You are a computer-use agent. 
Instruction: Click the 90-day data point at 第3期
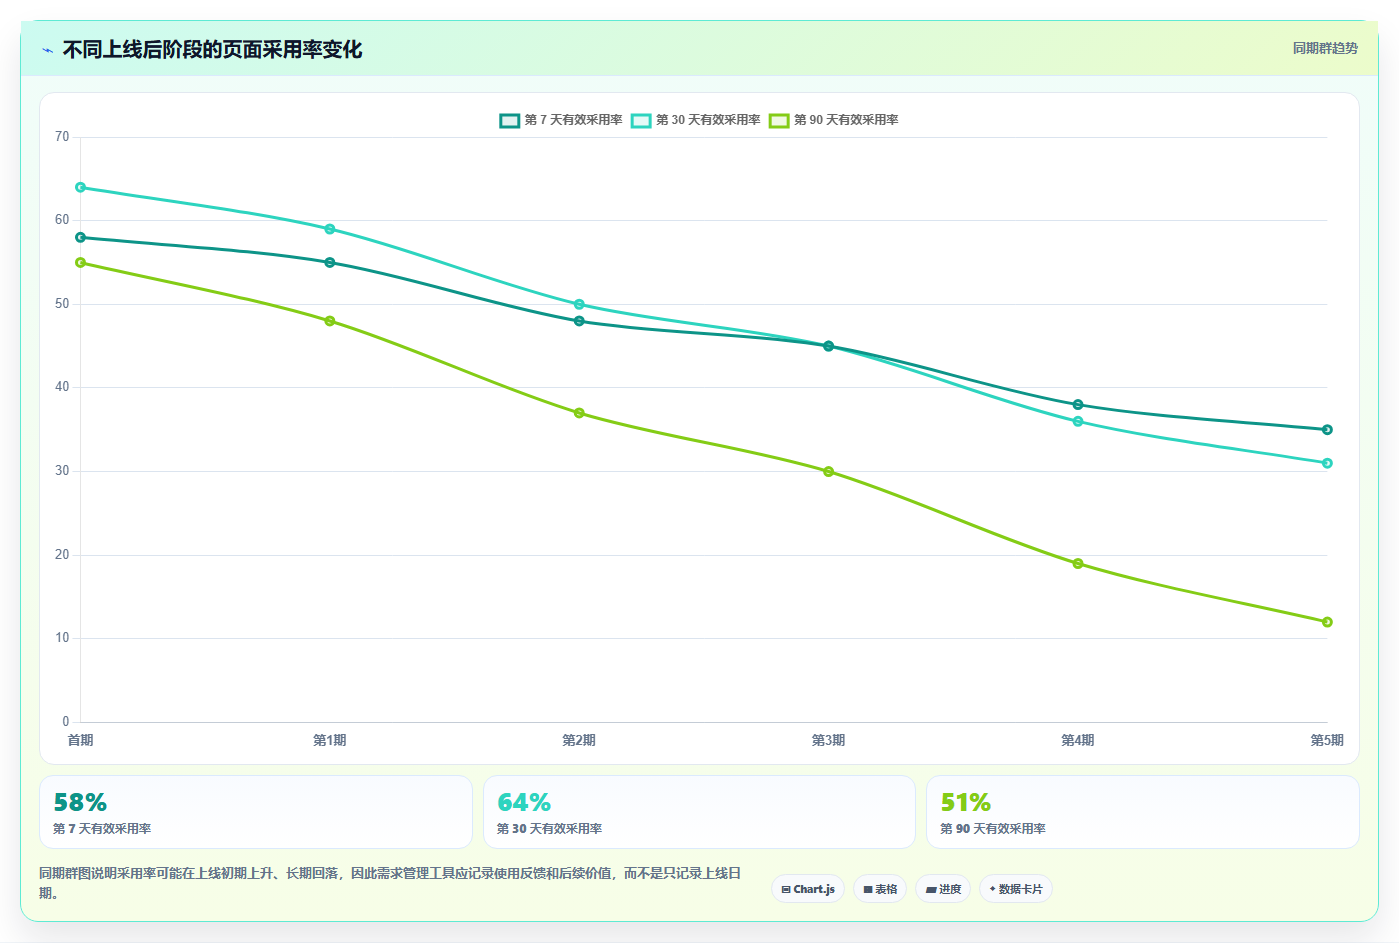829,471
